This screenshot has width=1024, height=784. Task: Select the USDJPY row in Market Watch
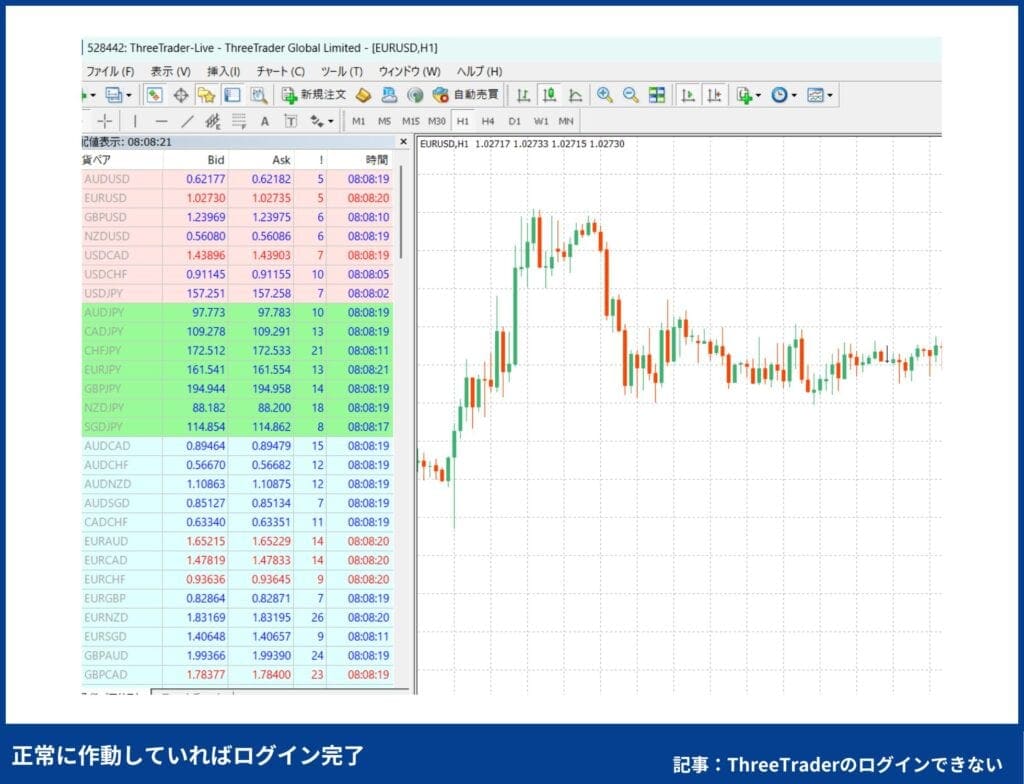(238, 293)
